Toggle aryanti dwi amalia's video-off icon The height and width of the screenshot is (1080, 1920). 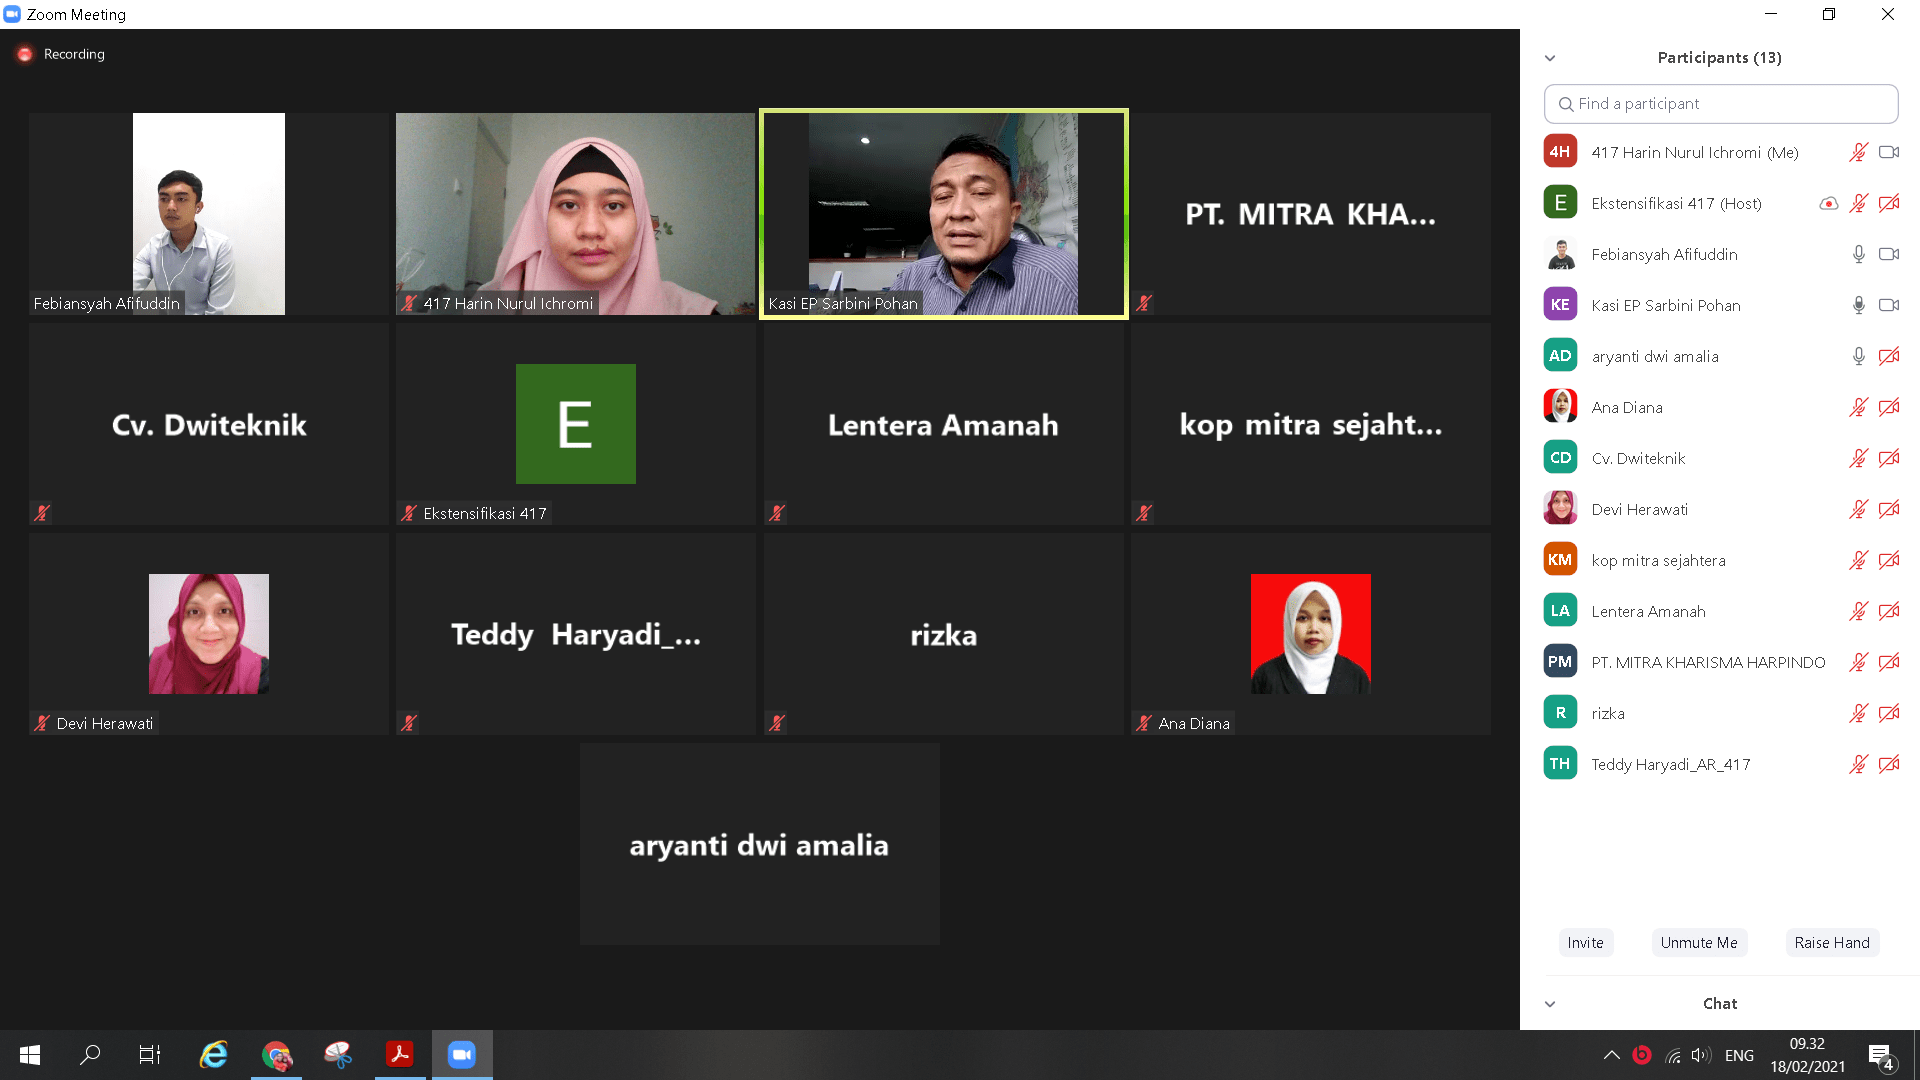click(x=1888, y=356)
